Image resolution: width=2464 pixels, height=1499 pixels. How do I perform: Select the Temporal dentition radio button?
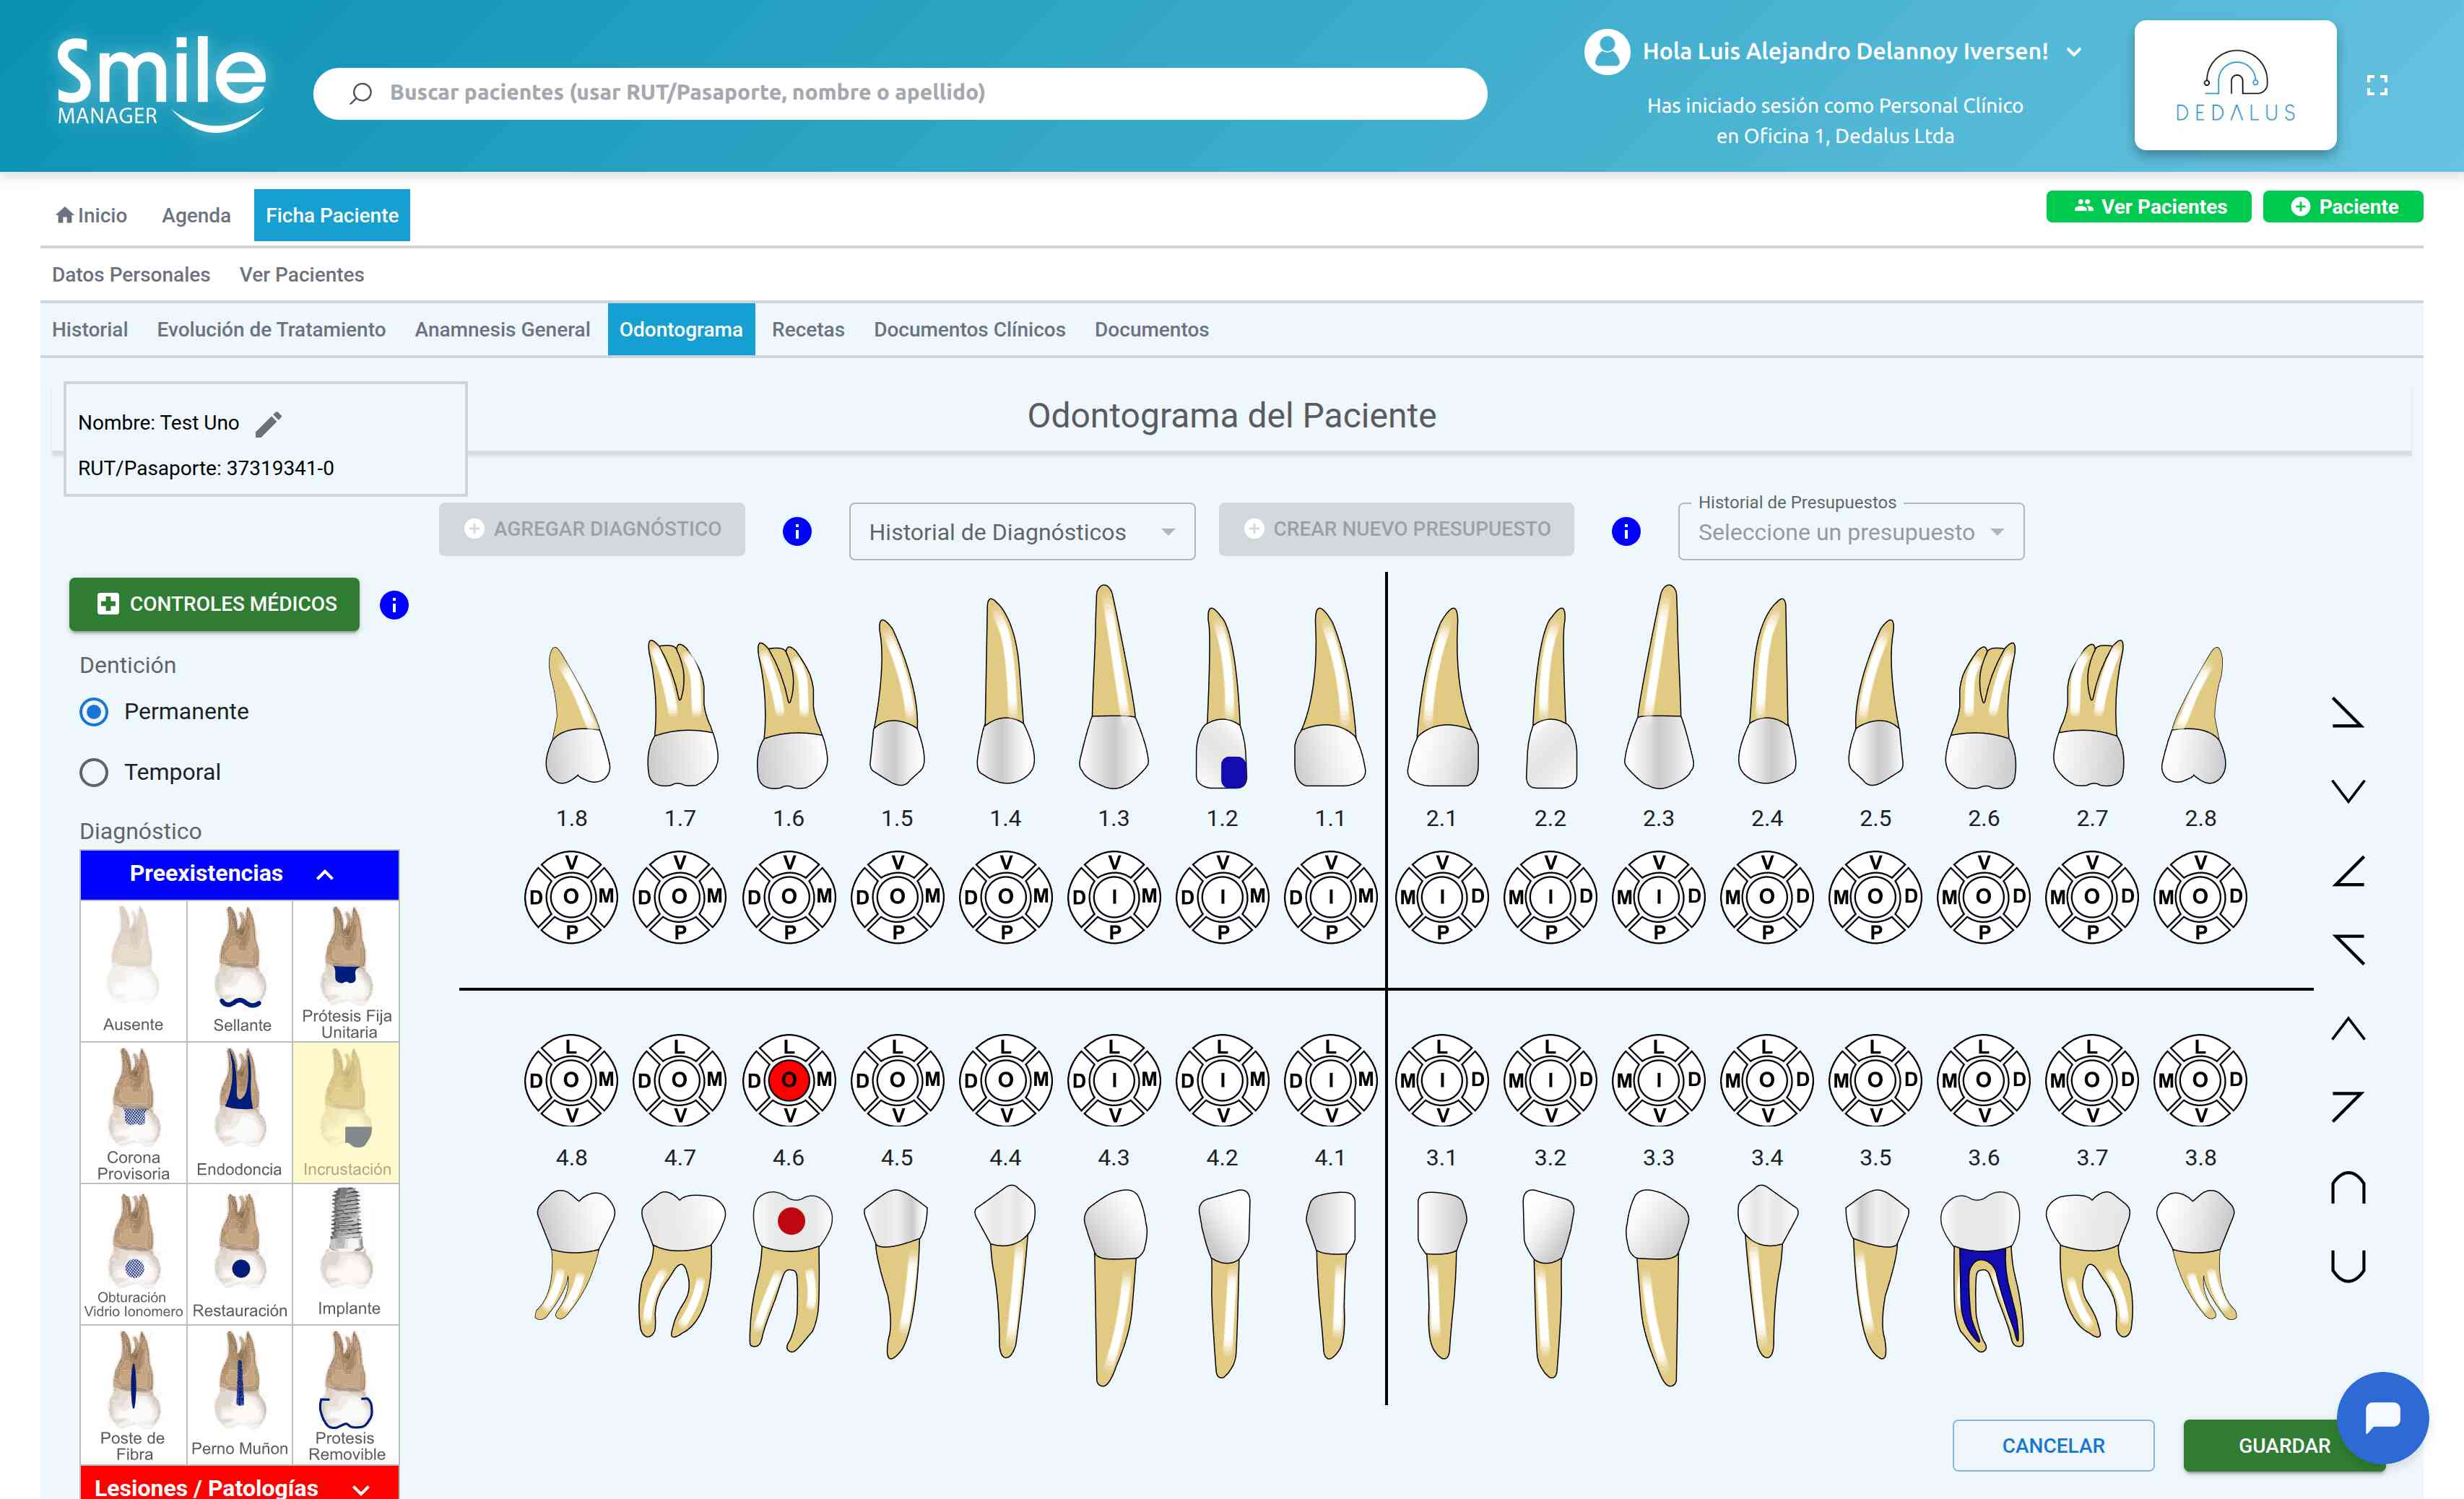(x=94, y=773)
